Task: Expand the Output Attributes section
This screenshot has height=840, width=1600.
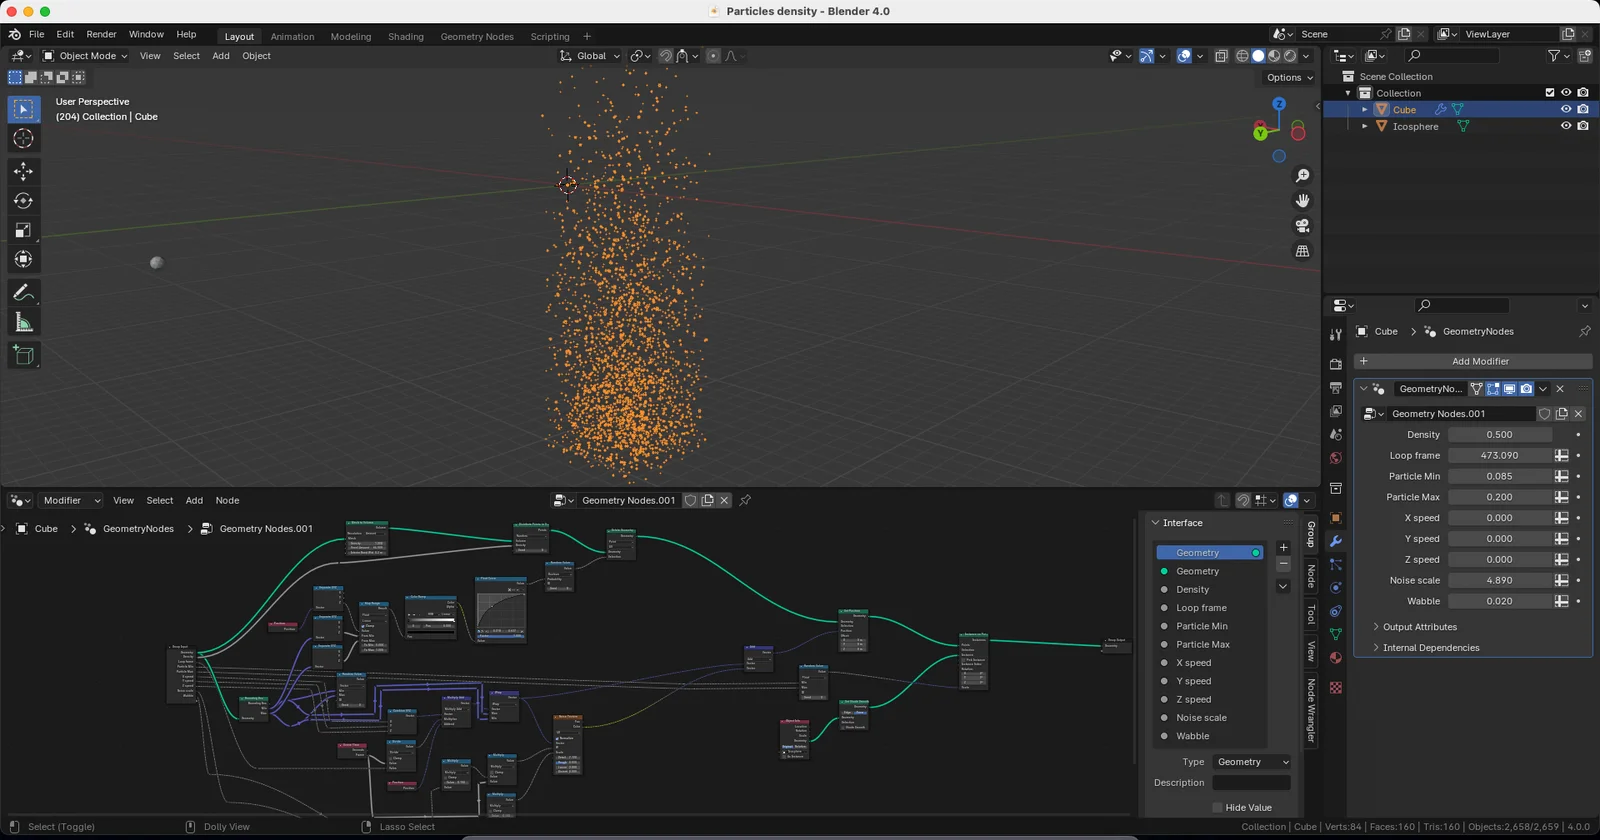Action: [1419, 627]
